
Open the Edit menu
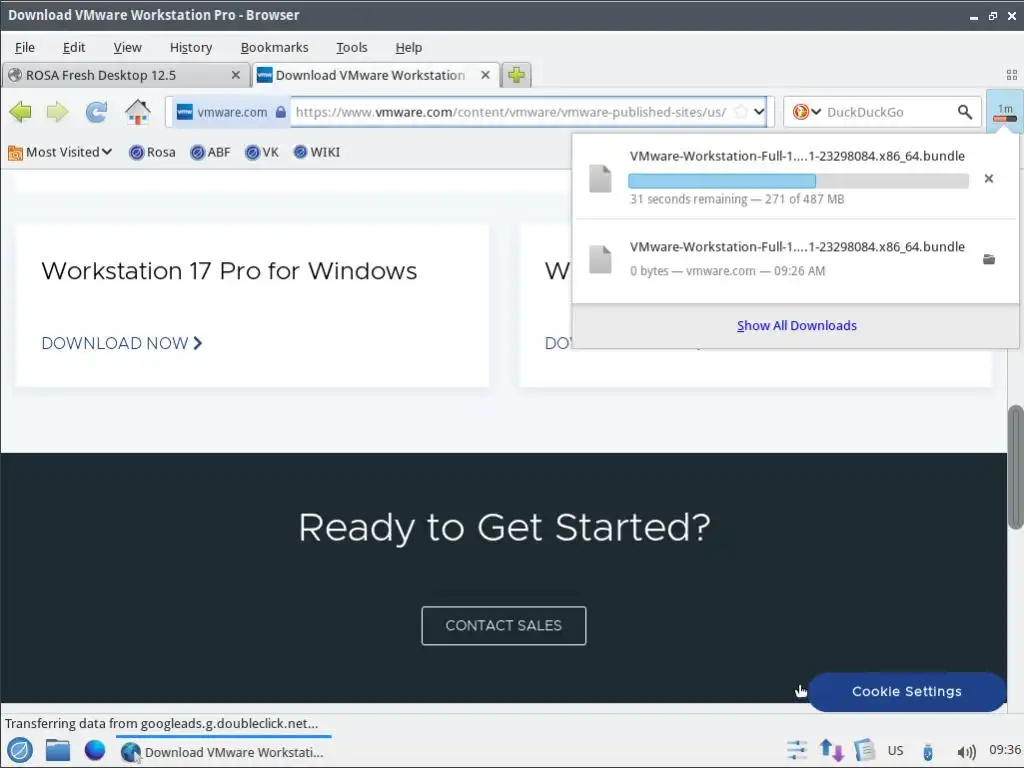74,48
